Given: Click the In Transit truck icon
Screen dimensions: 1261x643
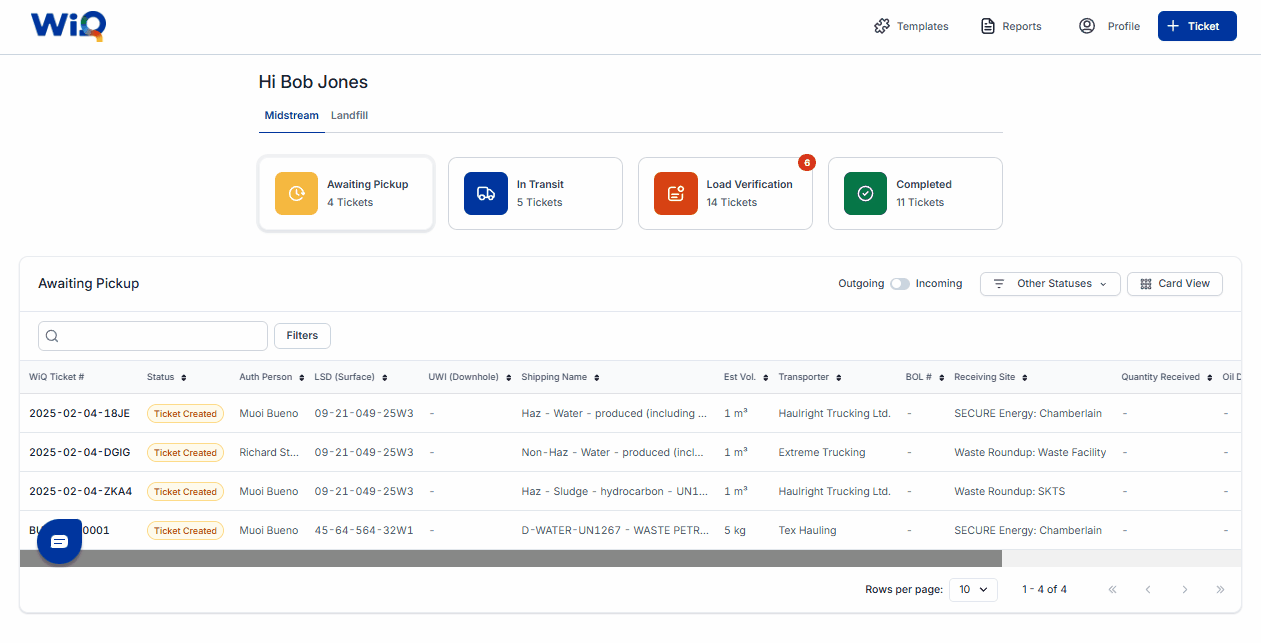Looking at the screenshot, I should click(x=486, y=193).
